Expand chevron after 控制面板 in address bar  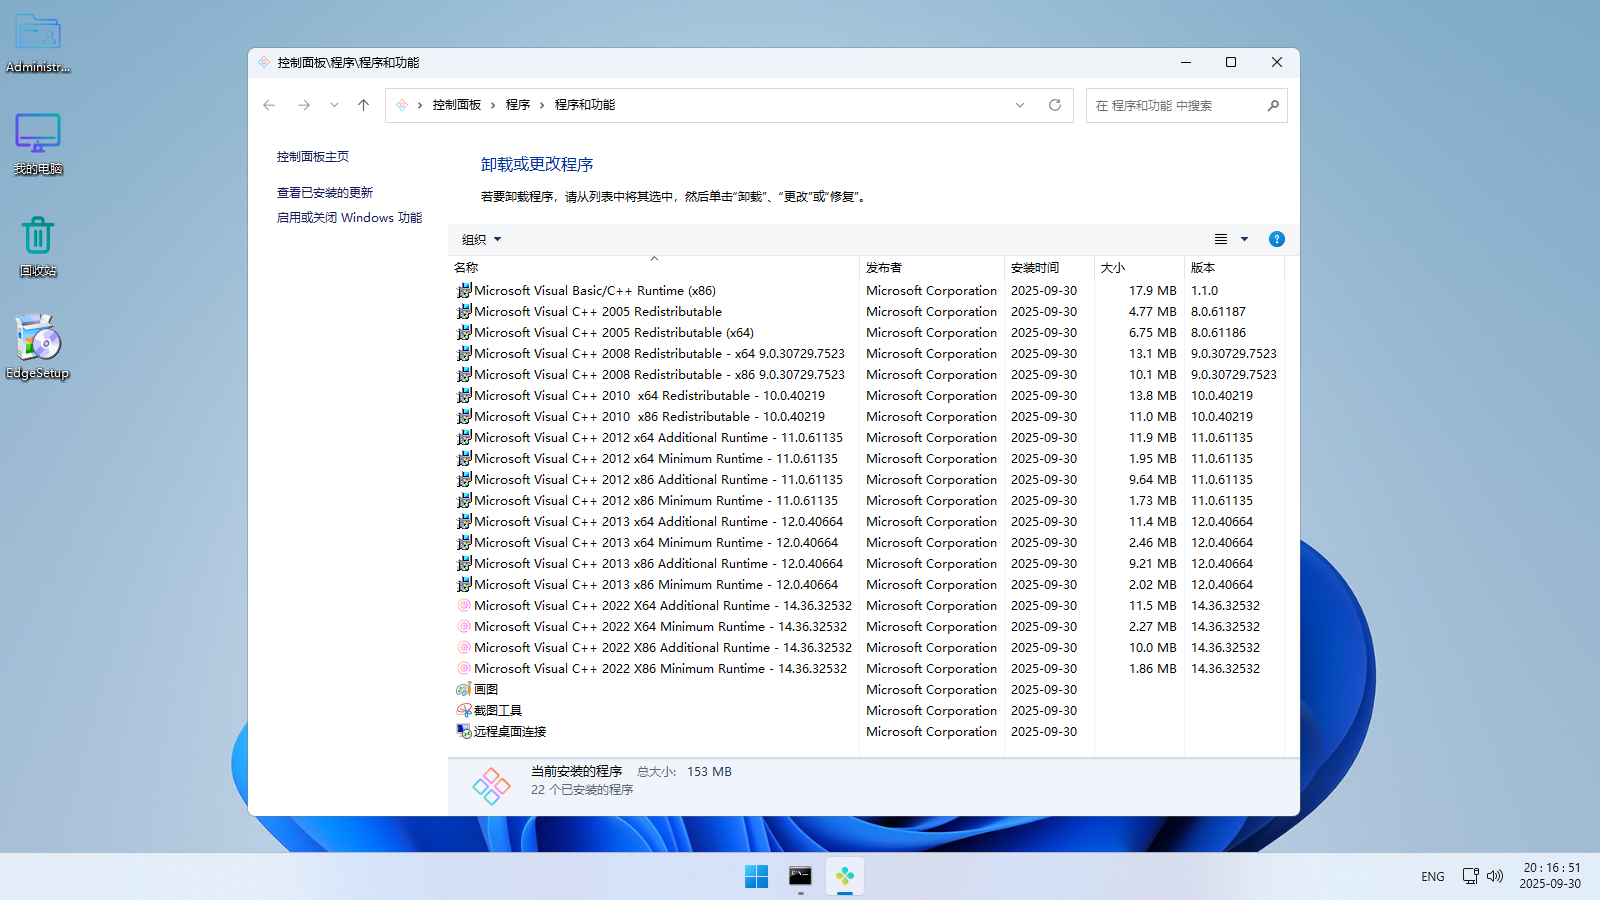493,105
